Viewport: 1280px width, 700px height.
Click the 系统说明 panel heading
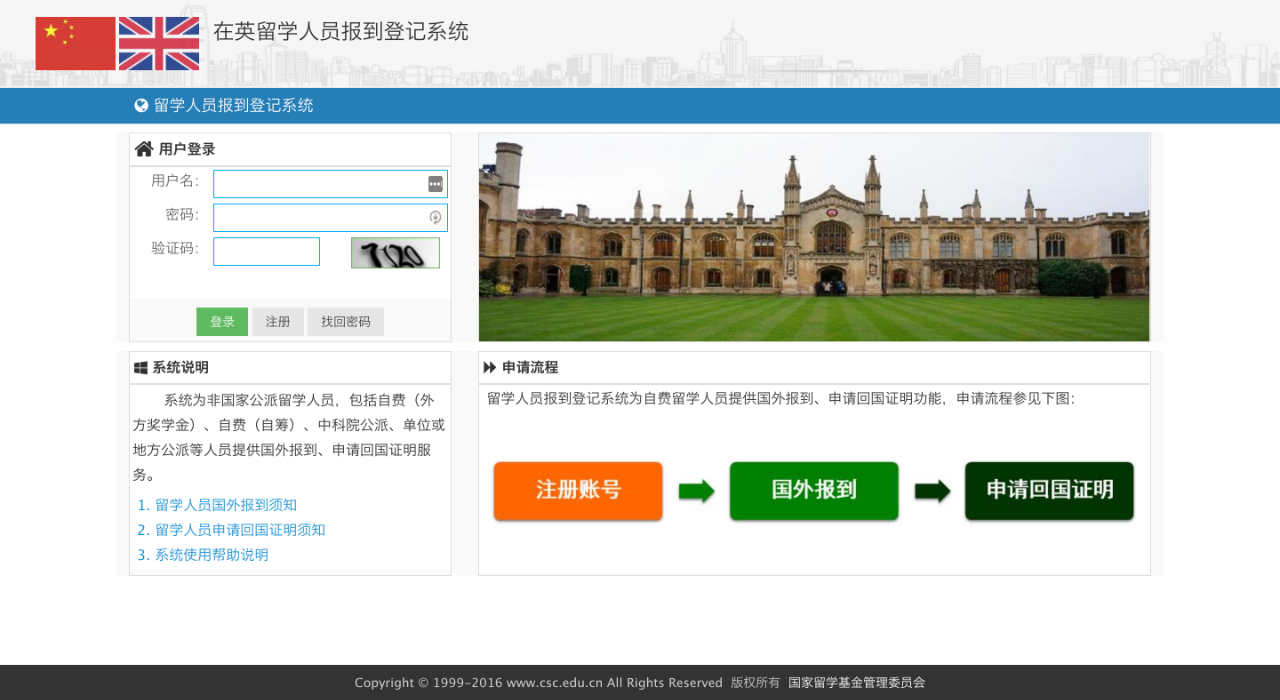[x=181, y=368]
